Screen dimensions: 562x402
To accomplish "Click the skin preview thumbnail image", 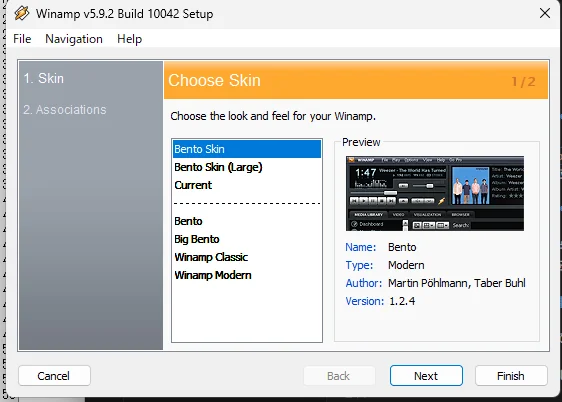I will click(435, 193).
